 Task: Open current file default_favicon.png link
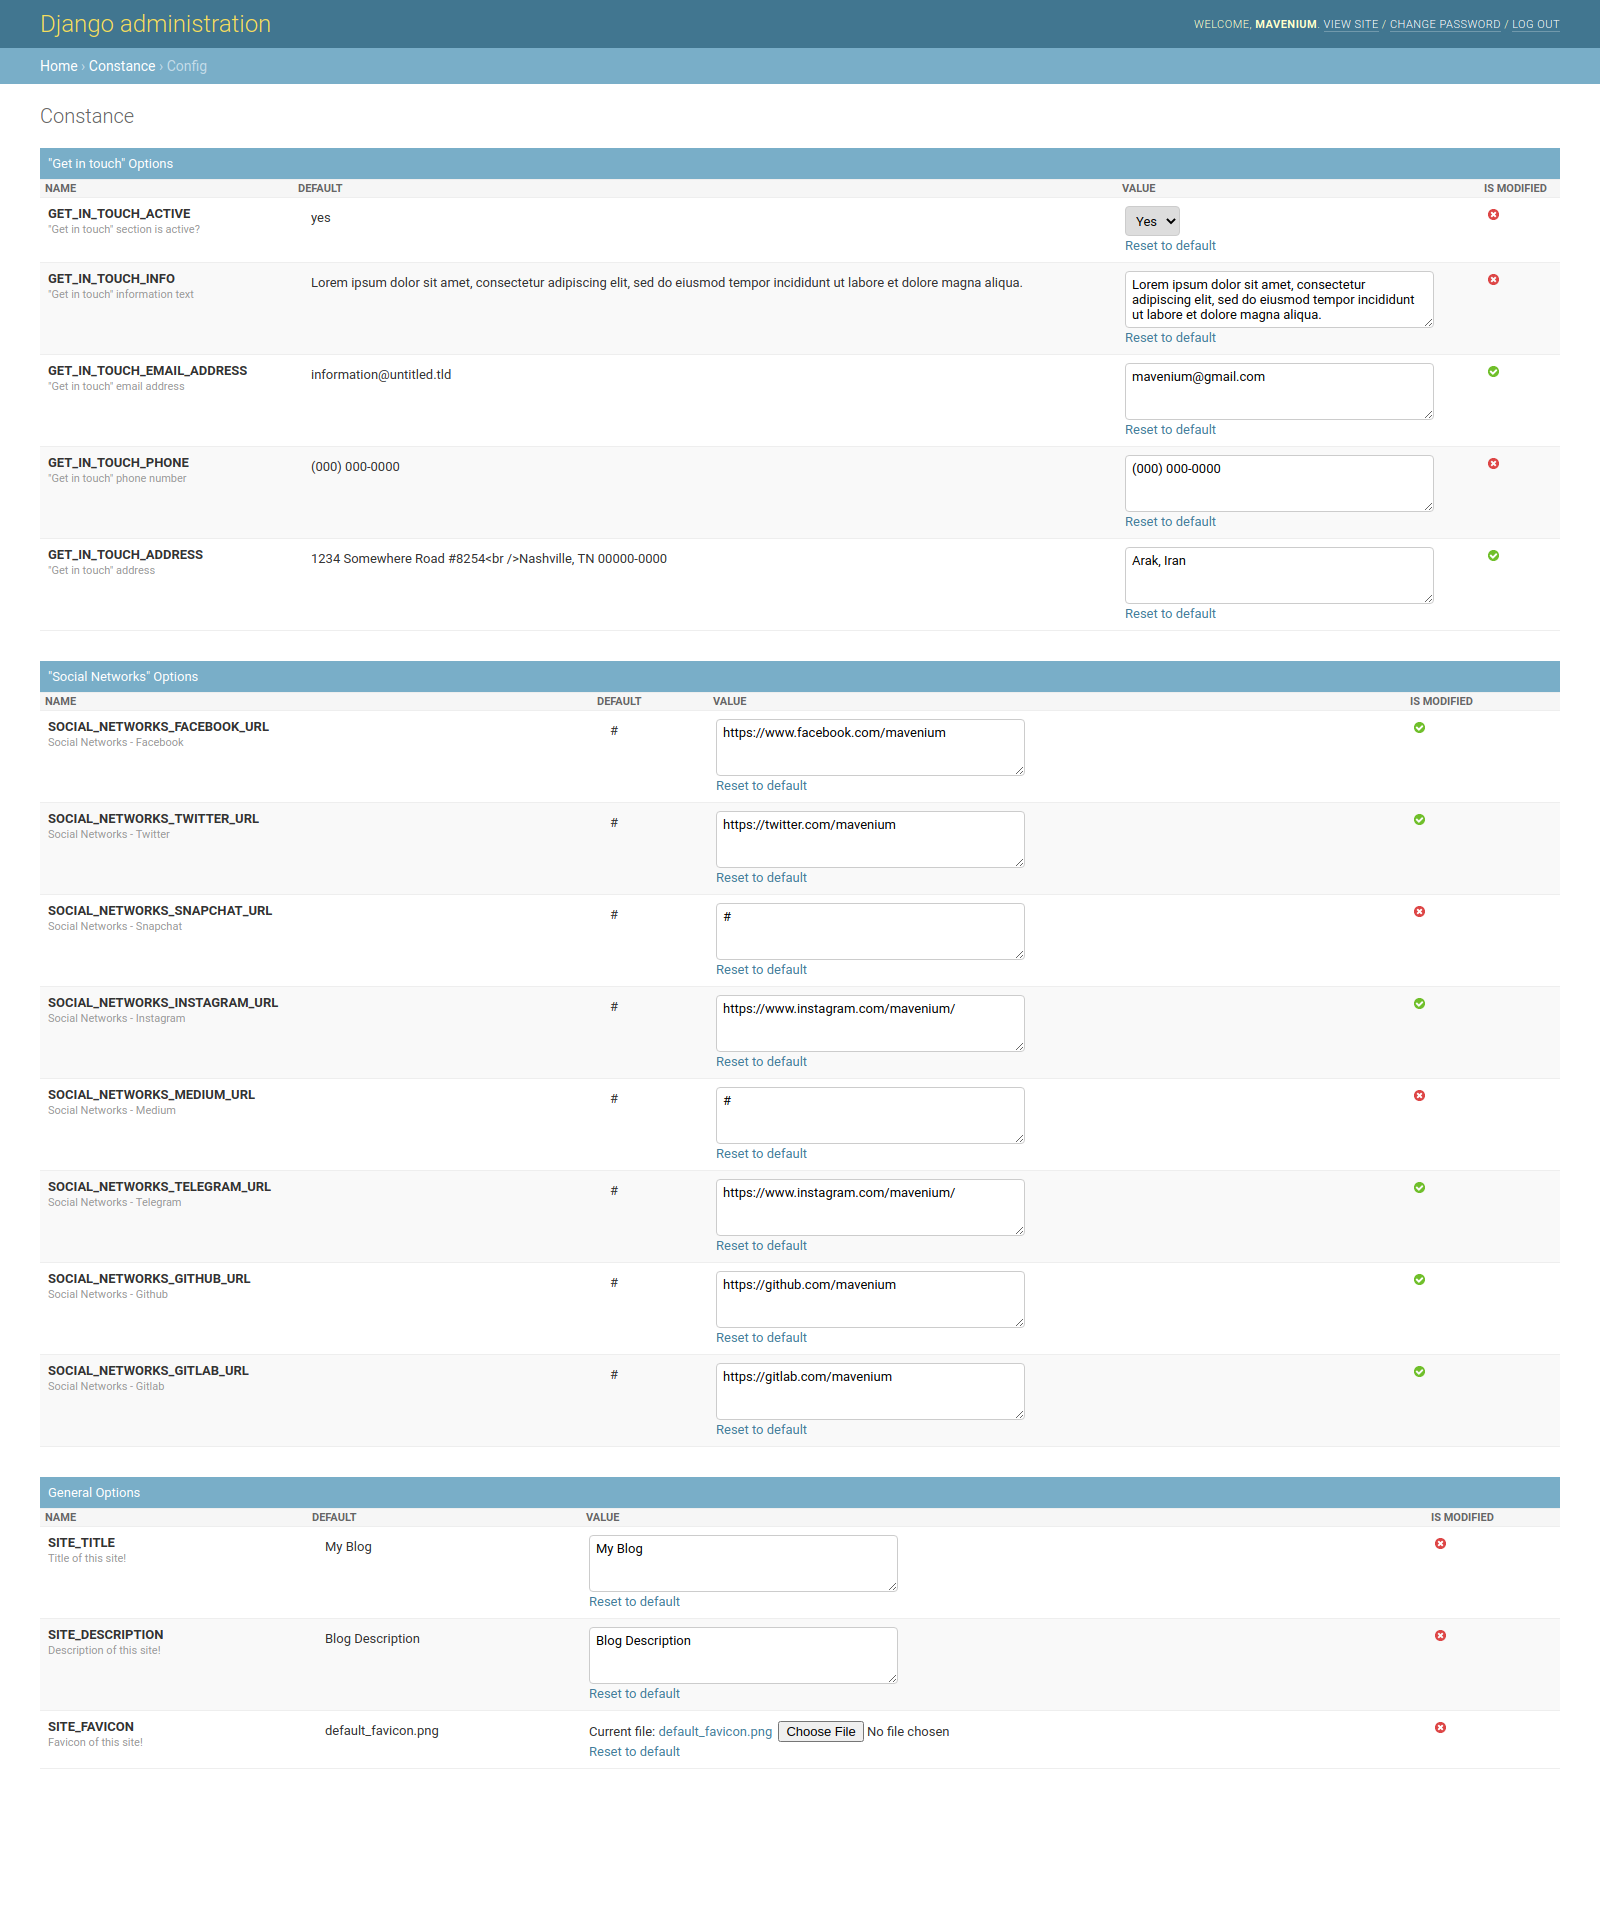tap(715, 1732)
